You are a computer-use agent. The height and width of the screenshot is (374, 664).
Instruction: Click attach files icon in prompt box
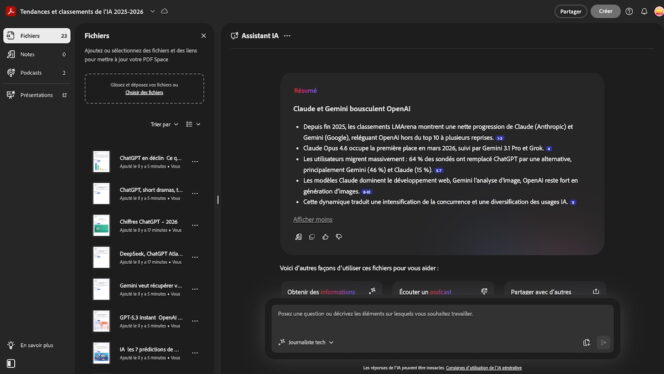(587, 342)
